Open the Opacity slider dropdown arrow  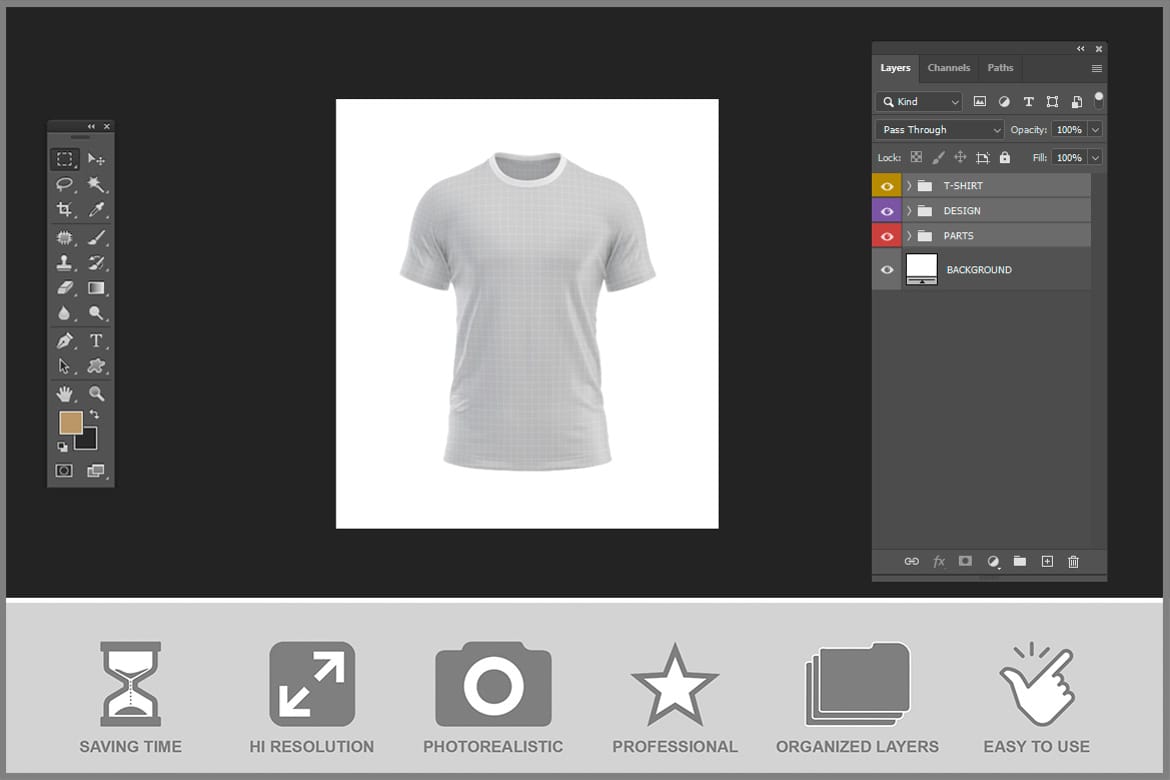(x=1095, y=130)
